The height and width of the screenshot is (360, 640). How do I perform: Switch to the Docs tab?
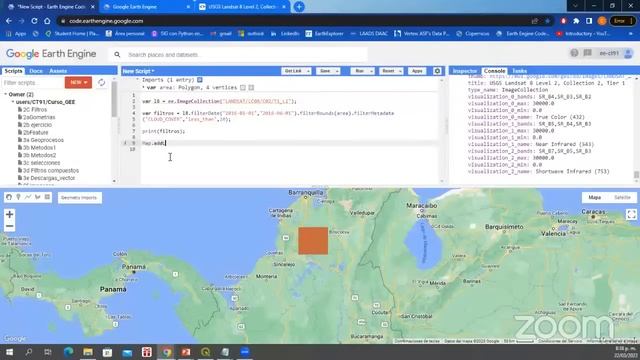36,71
